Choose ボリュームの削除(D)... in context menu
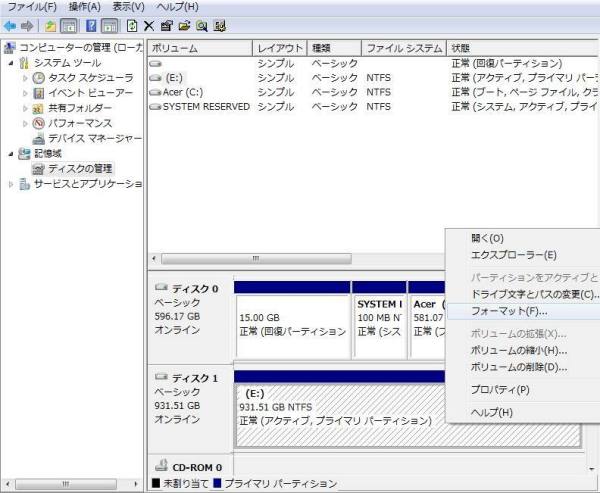Viewport: 600px width, 493px height. click(x=518, y=367)
